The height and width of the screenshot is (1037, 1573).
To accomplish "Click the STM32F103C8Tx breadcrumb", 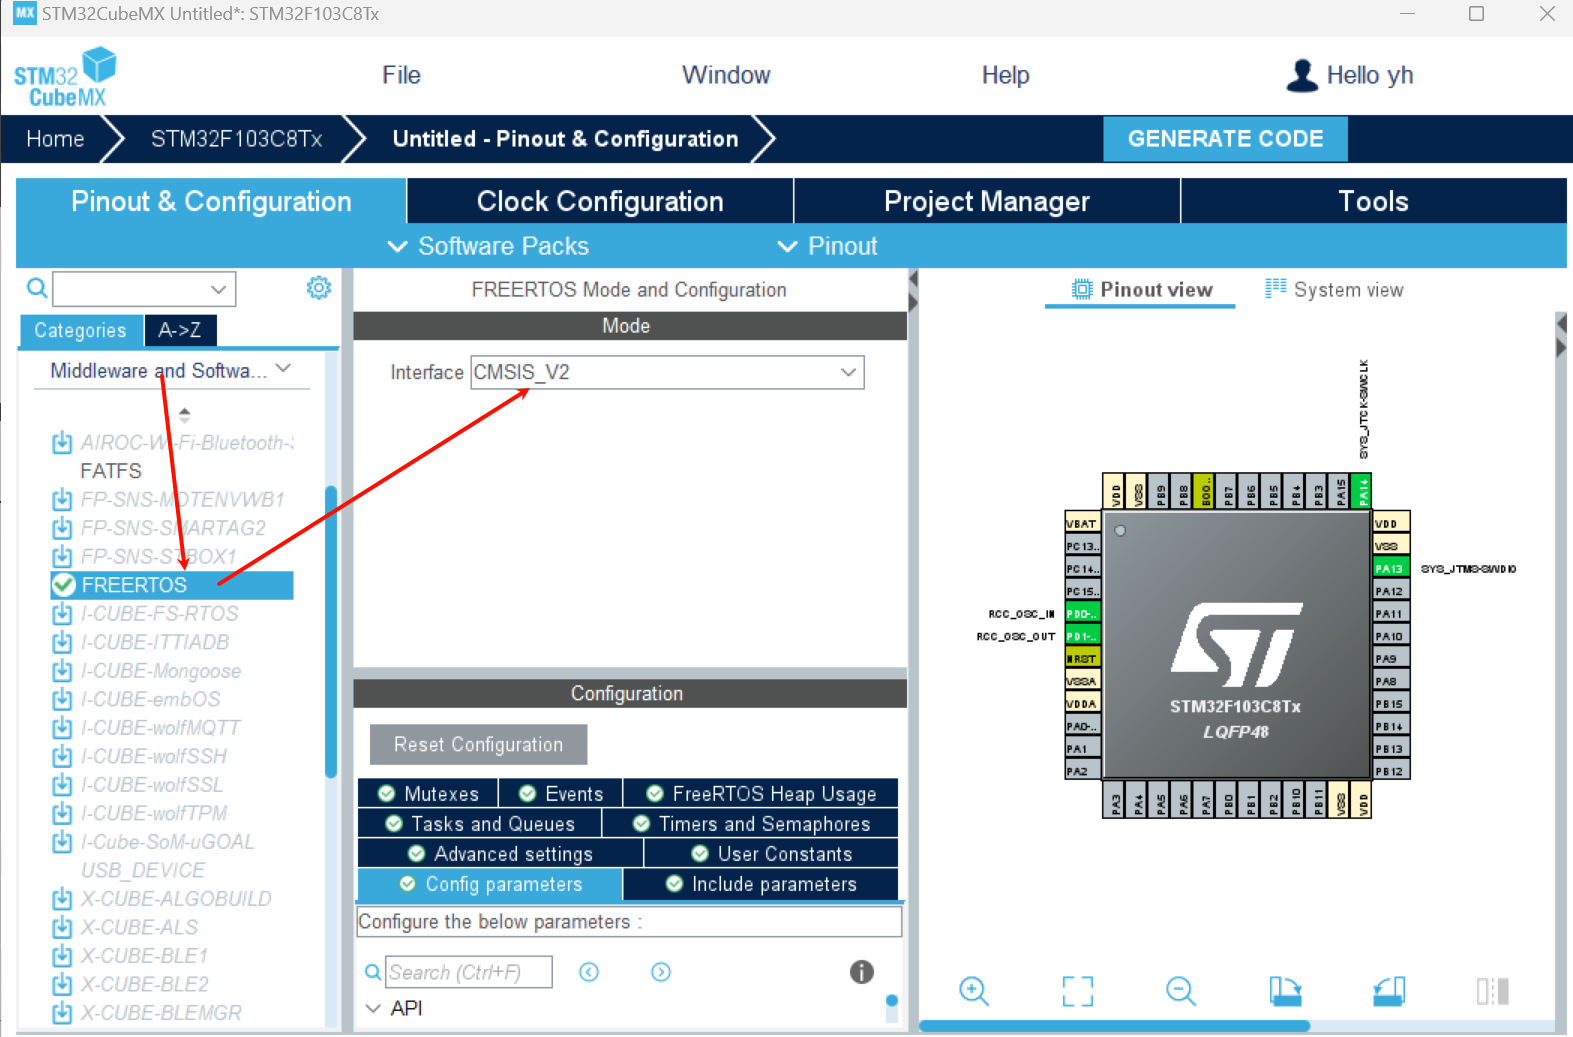I will click(x=236, y=139).
